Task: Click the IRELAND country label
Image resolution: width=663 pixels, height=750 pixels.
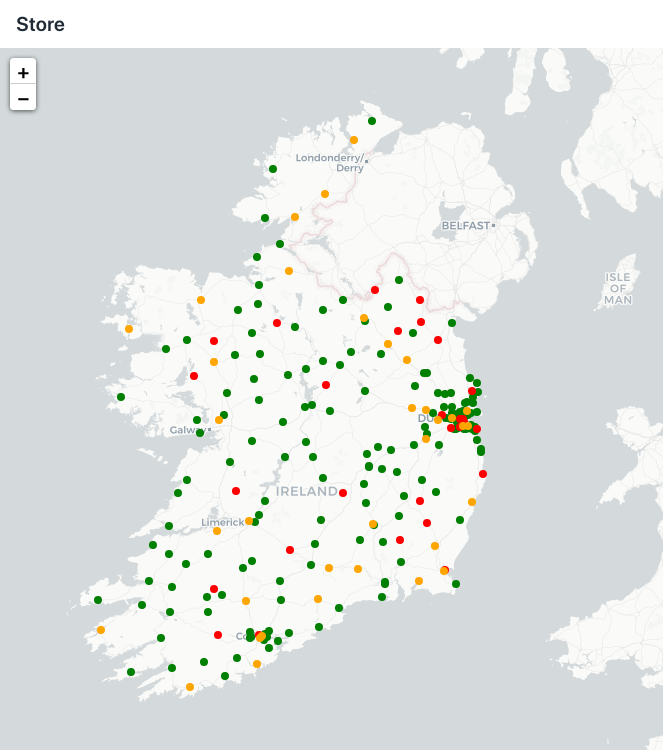Action: [x=307, y=492]
